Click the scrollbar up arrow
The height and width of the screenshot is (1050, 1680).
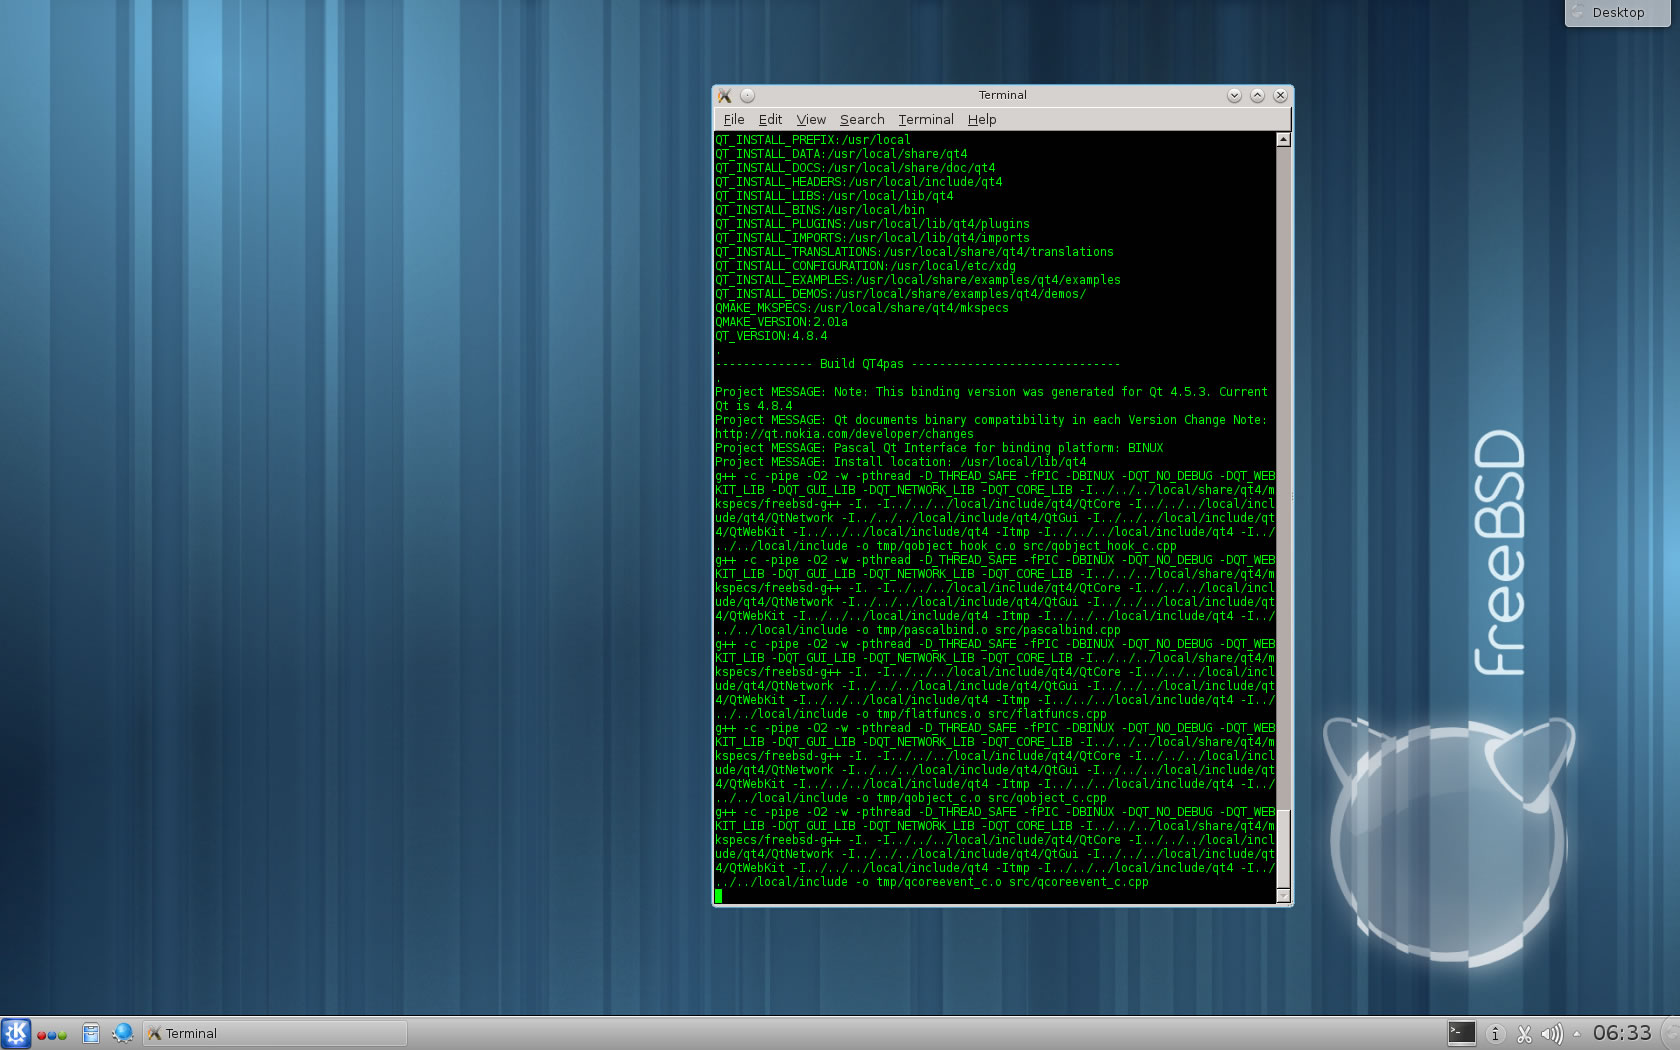pos(1284,140)
